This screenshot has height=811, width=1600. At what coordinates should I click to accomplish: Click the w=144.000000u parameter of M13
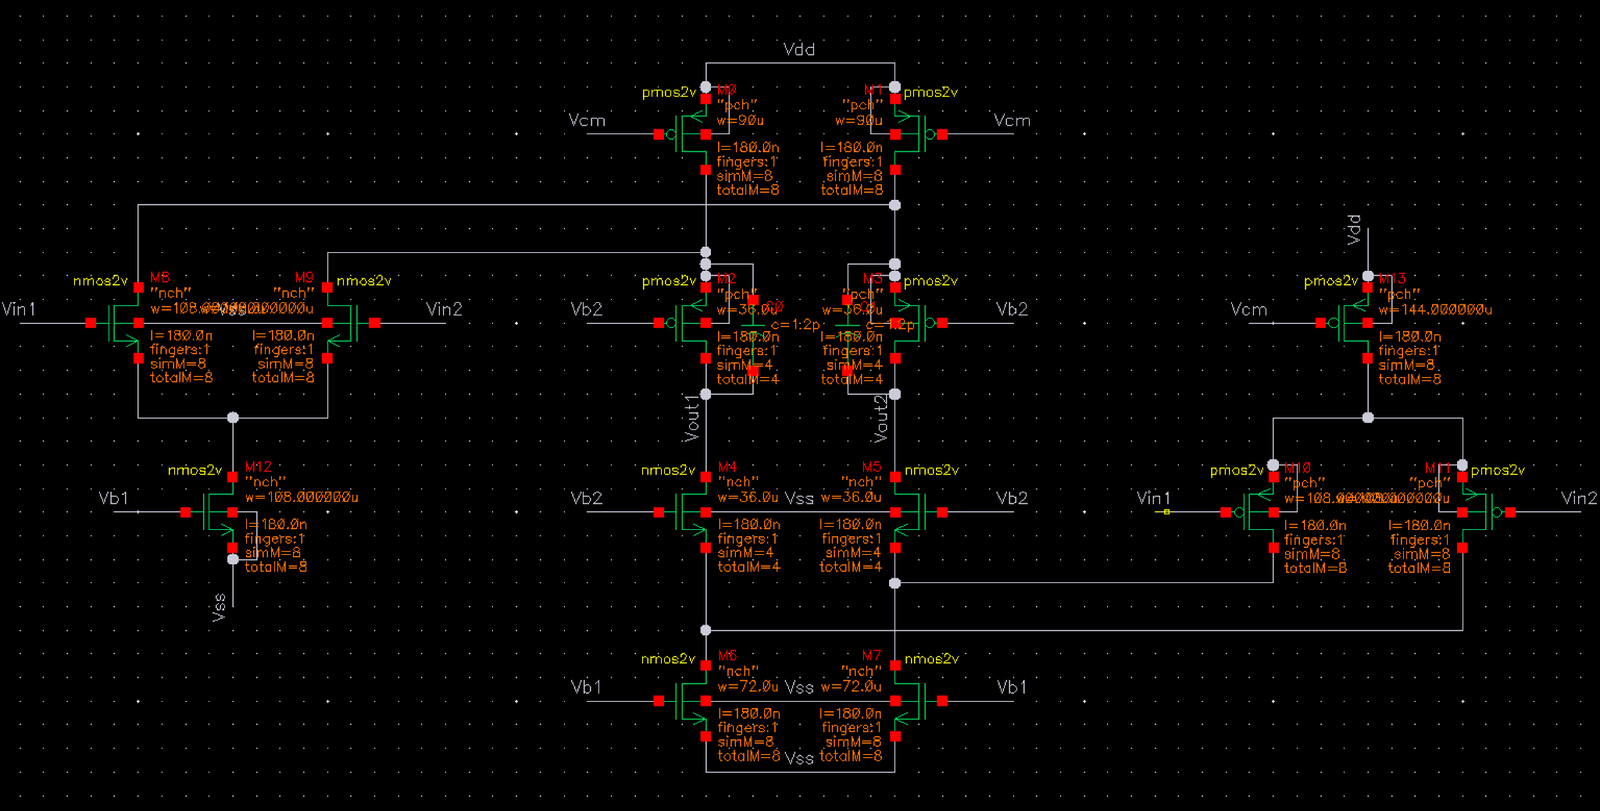point(1435,310)
